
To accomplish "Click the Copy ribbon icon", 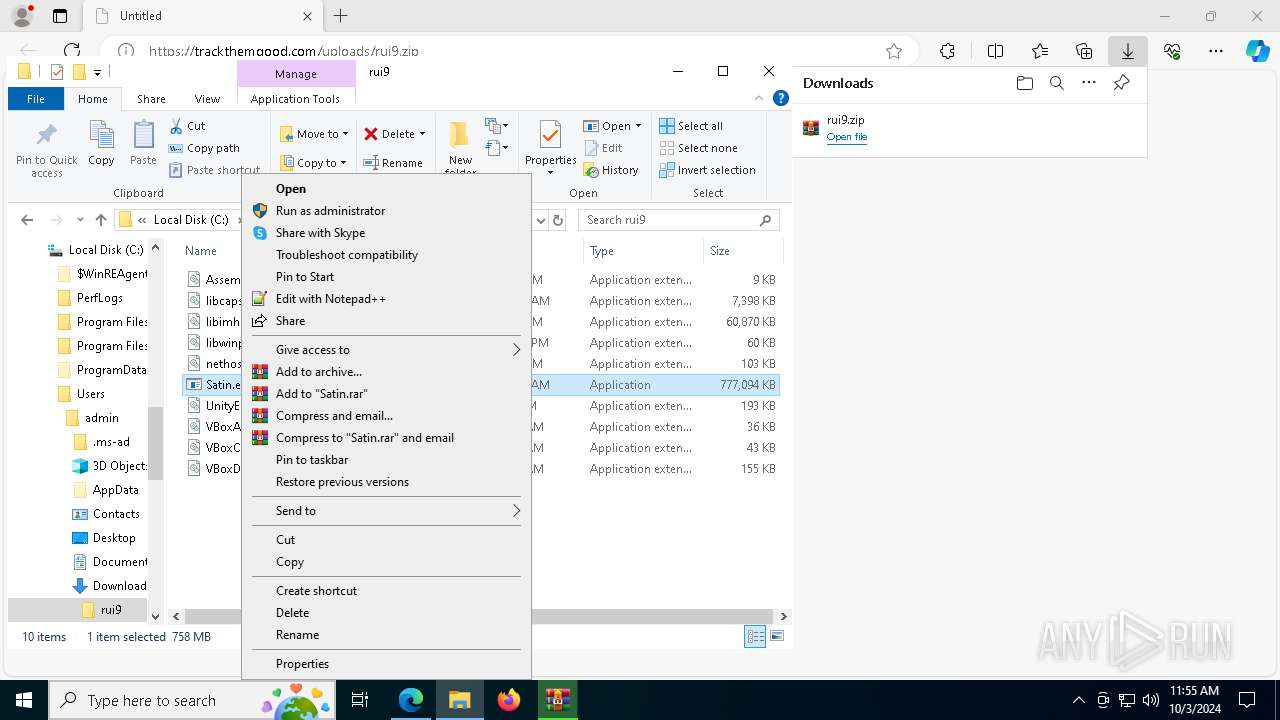I will tap(101, 135).
